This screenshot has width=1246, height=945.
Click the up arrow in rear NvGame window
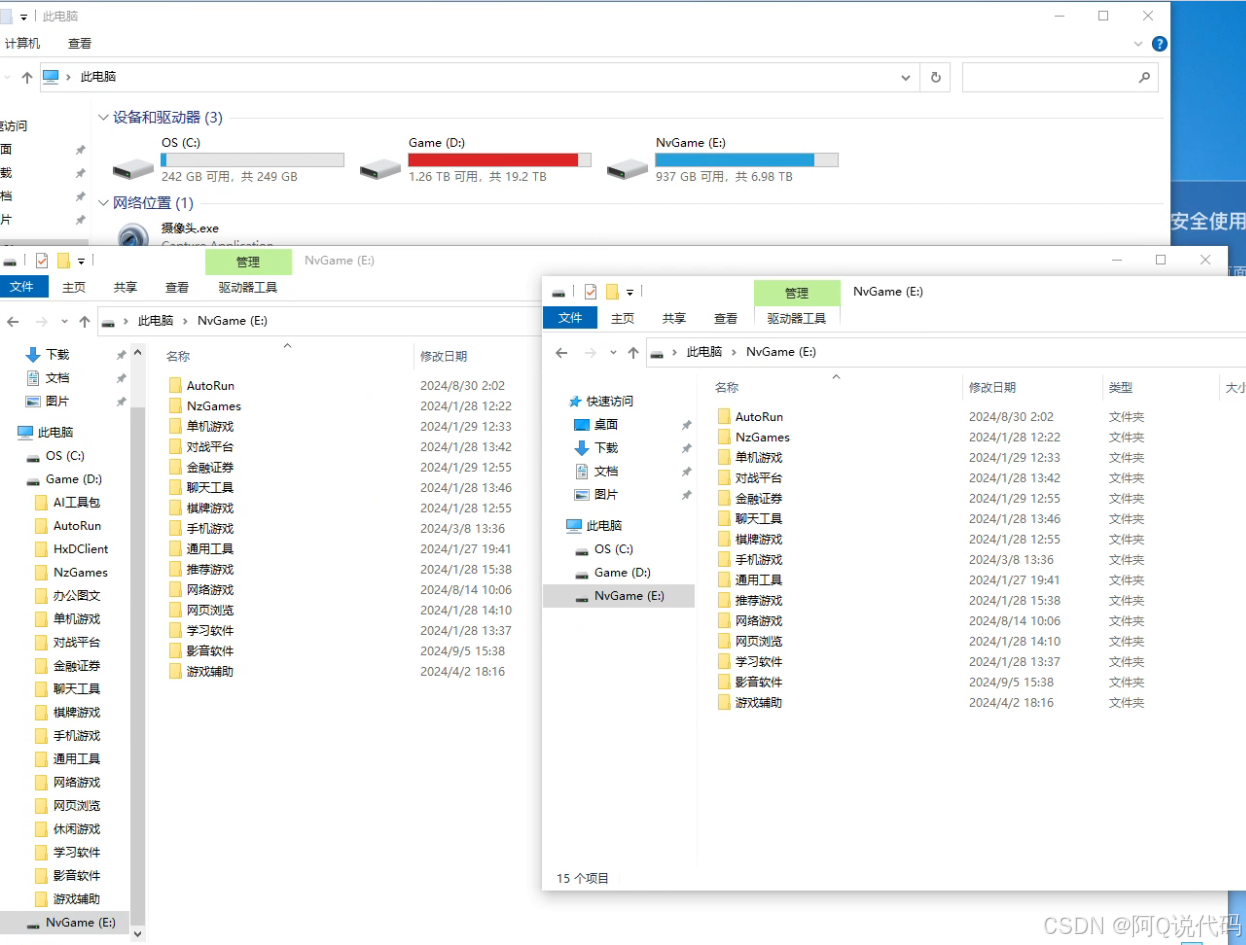point(84,321)
